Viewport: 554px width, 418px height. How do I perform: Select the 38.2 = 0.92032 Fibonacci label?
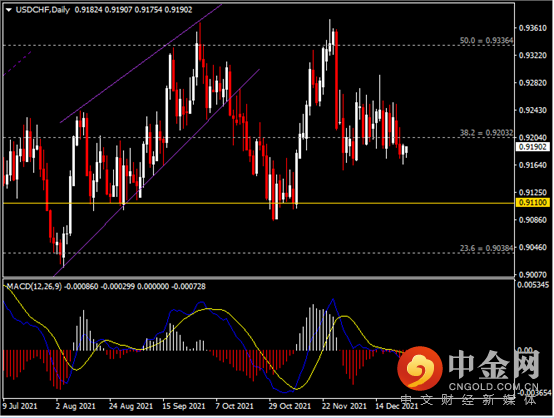tap(486, 133)
